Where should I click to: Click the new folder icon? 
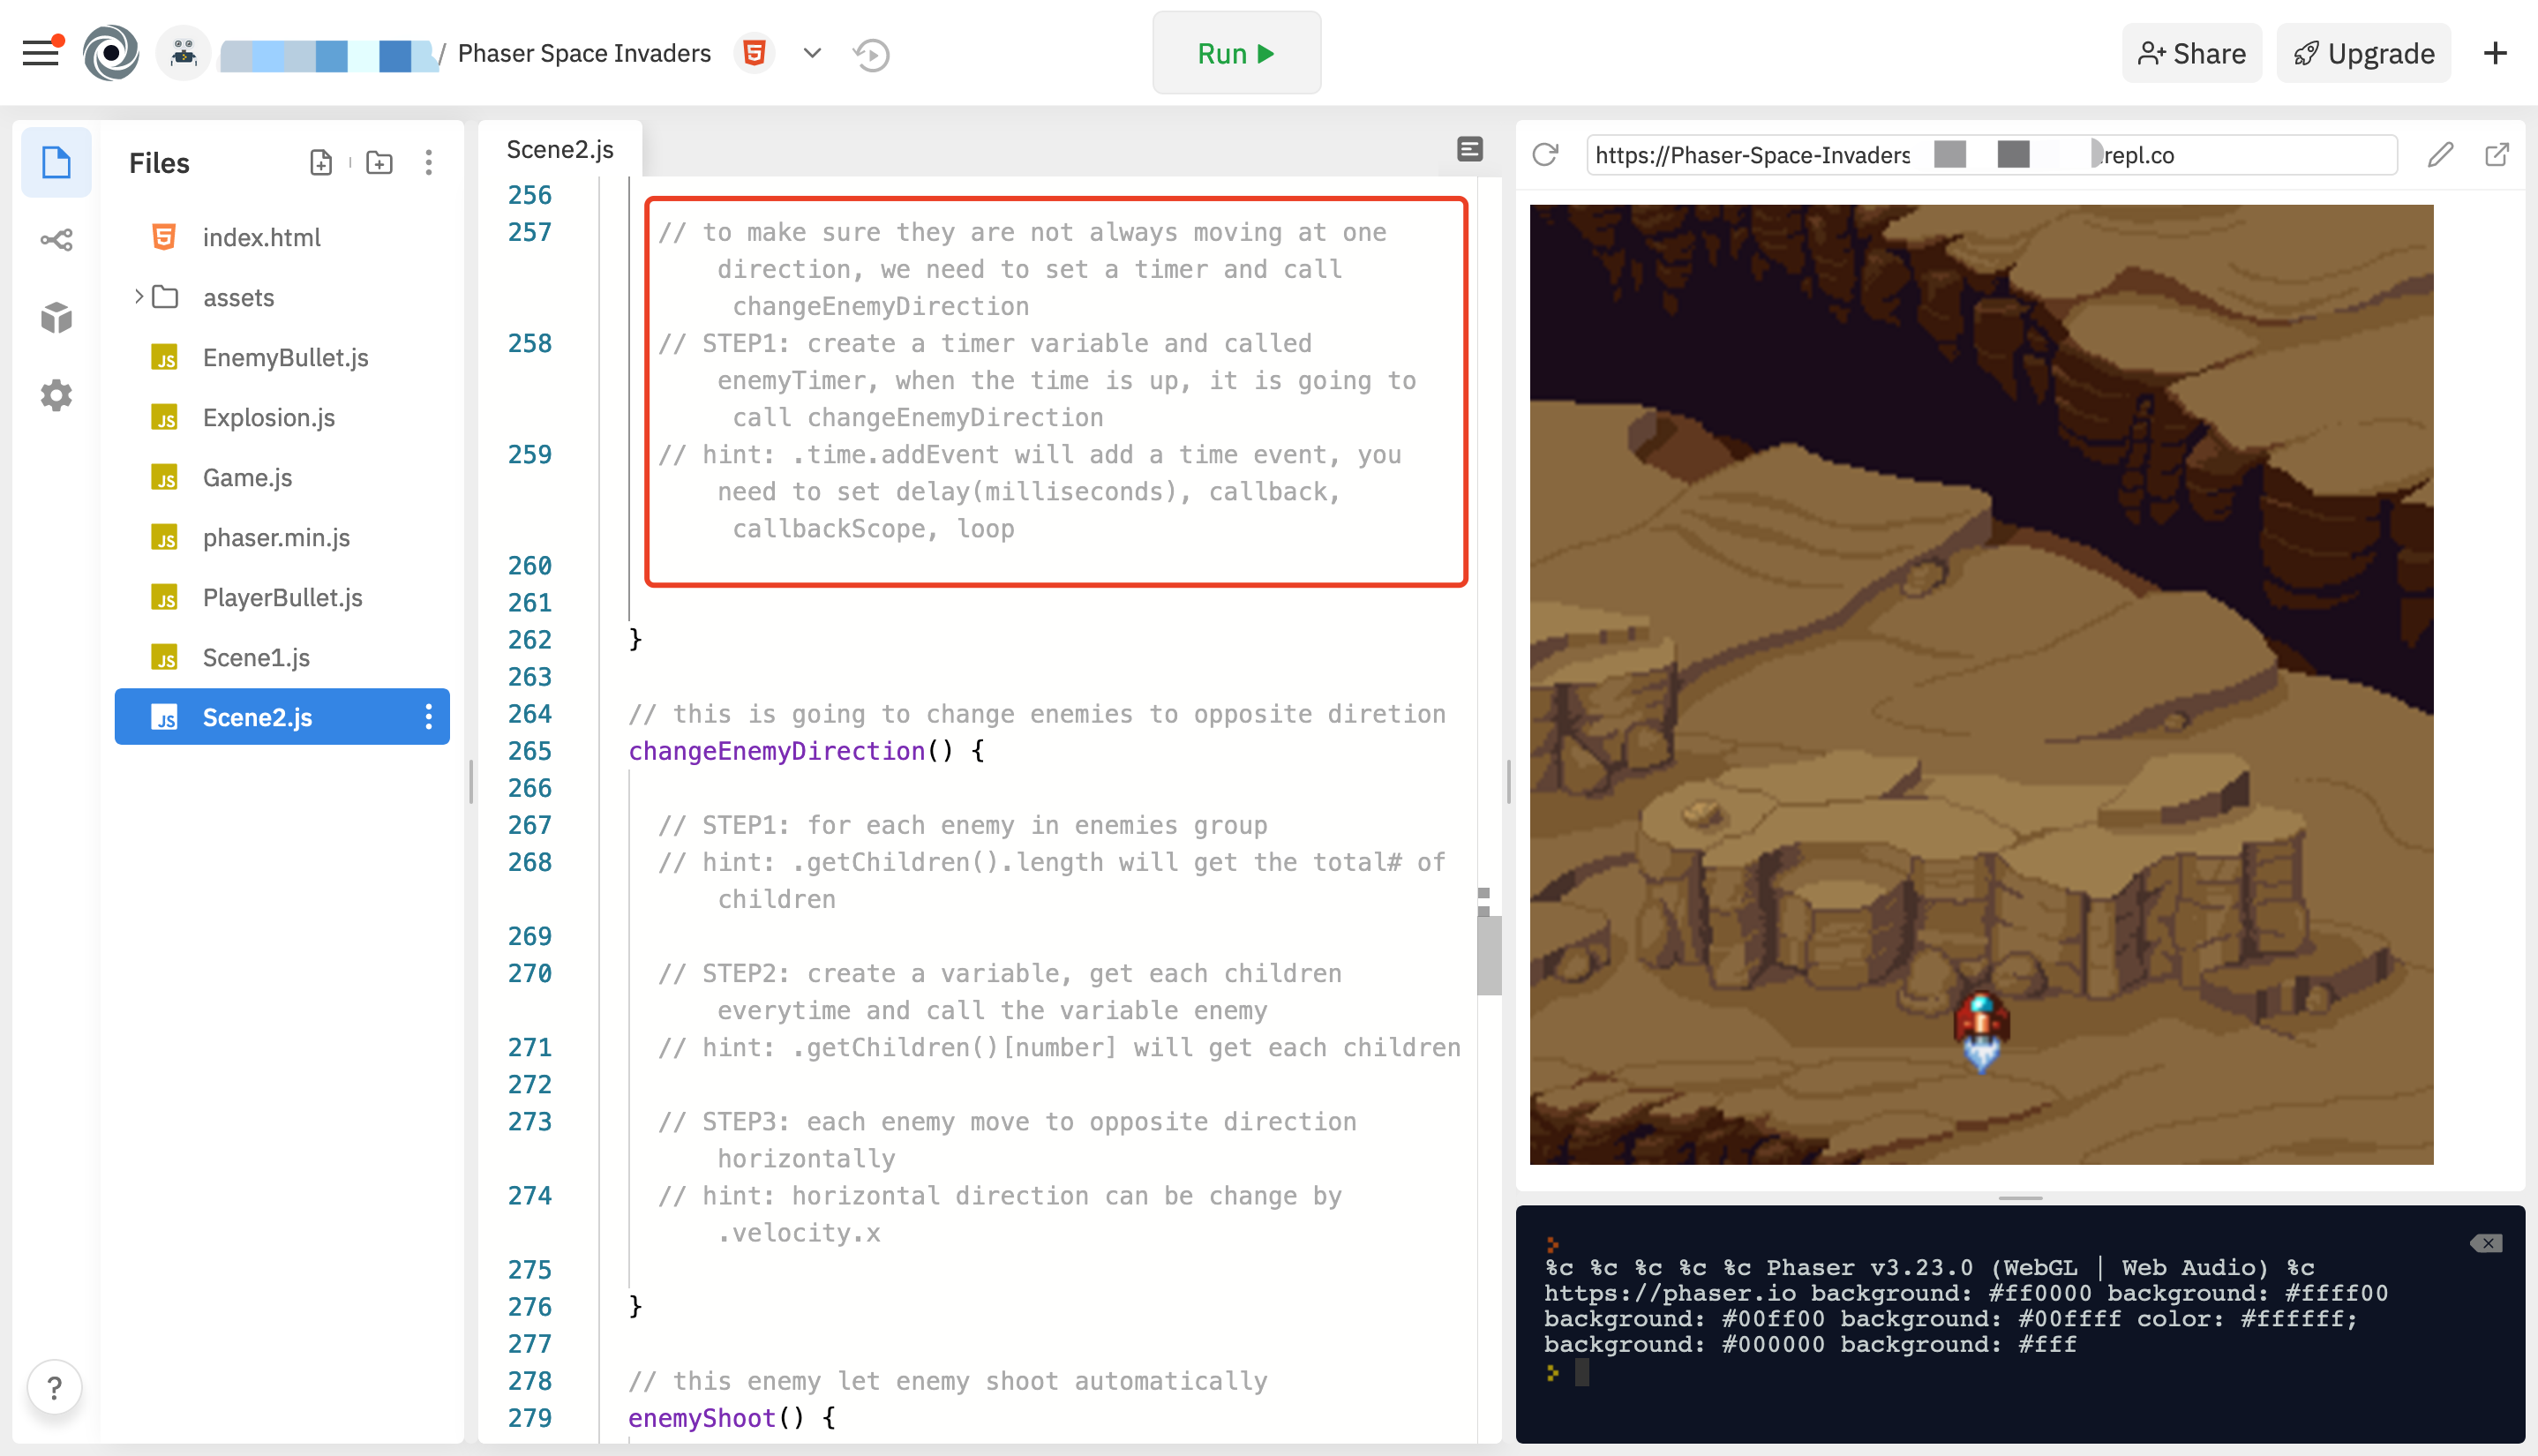[x=379, y=163]
